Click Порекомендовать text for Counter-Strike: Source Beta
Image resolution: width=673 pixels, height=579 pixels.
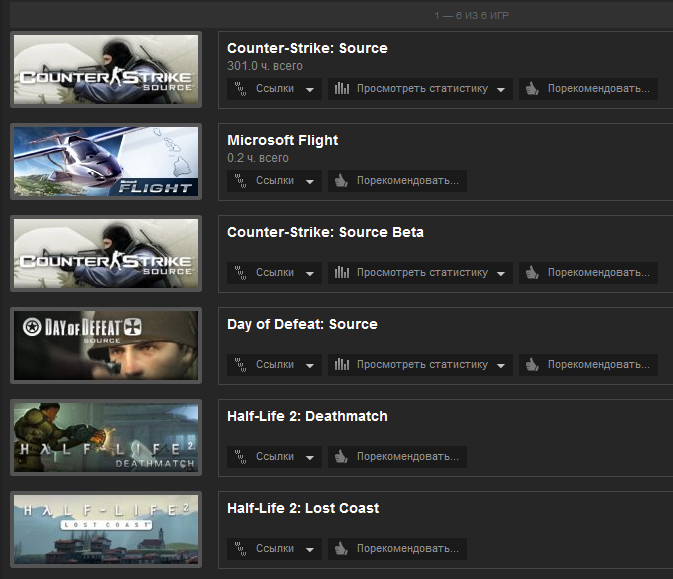point(599,272)
